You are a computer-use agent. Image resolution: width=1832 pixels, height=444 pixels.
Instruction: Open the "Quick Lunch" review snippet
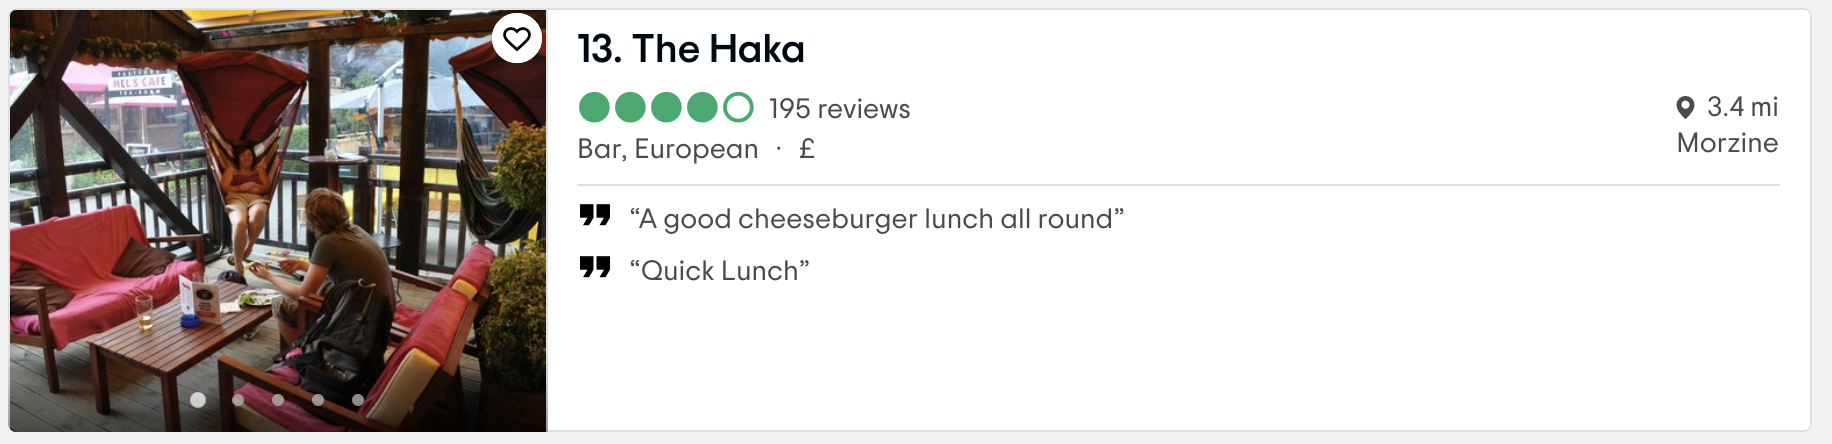pyautogui.click(x=719, y=271)
